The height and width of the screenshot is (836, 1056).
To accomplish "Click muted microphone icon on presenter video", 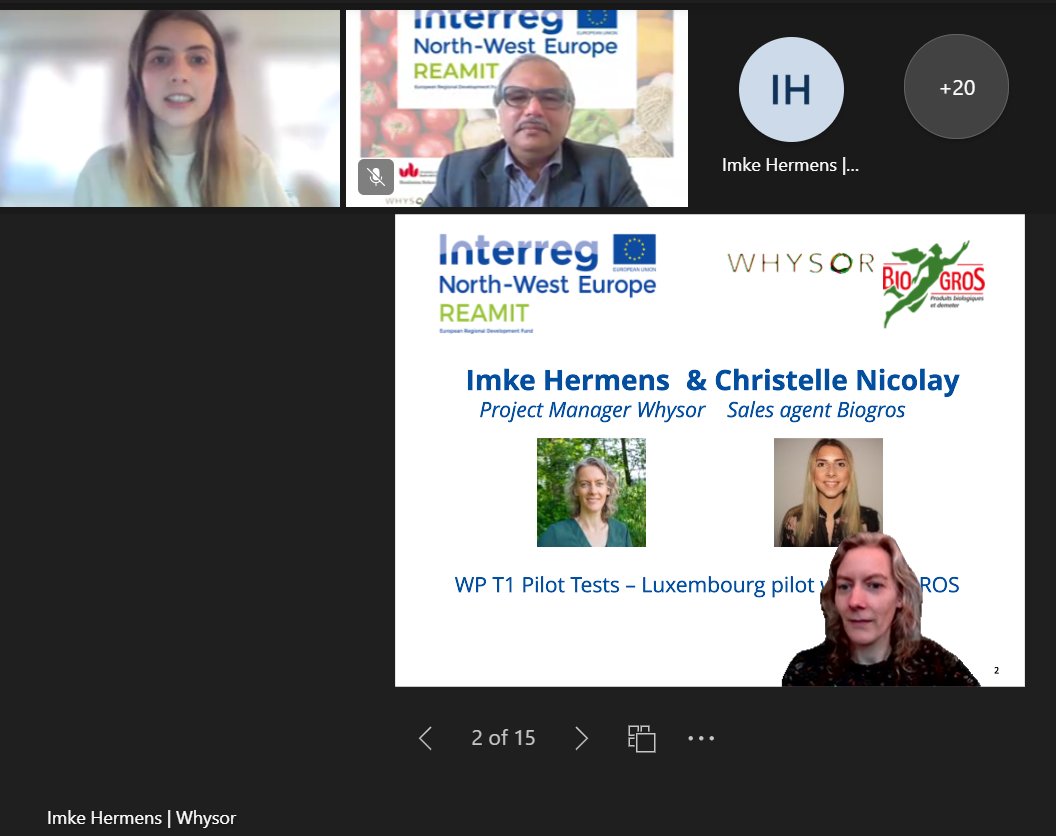I will click(376, 177).
